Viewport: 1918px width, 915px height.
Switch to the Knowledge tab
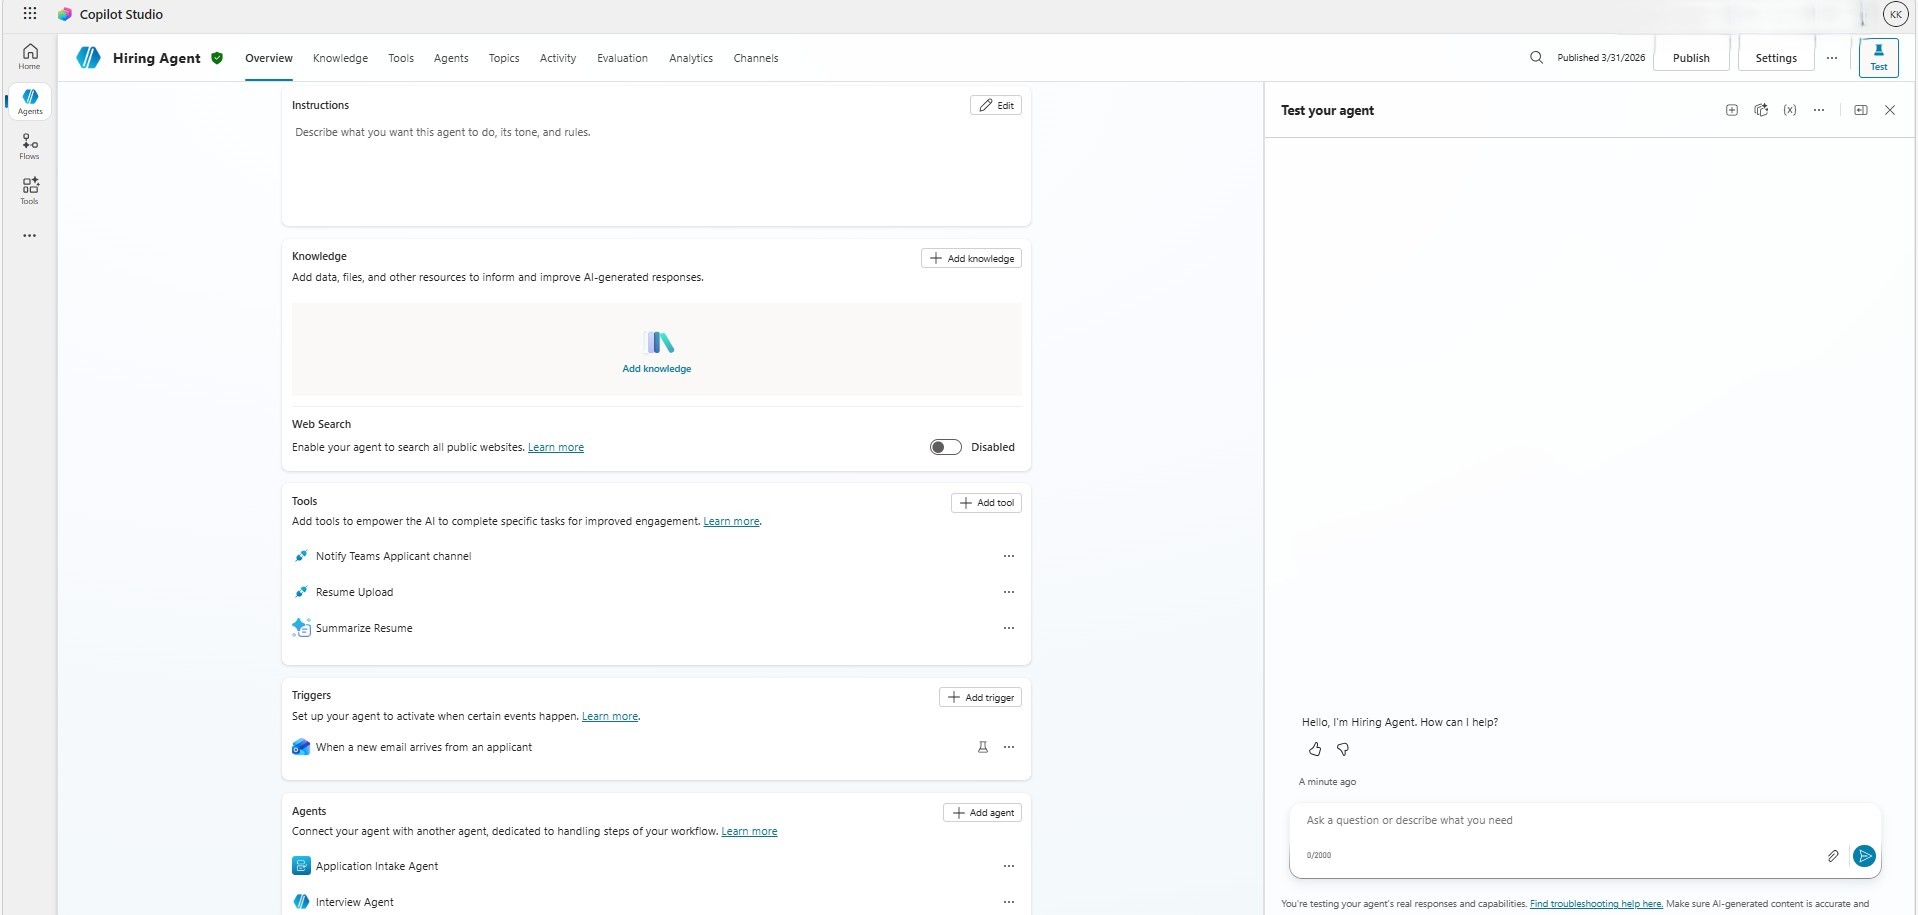click(340, 58)
